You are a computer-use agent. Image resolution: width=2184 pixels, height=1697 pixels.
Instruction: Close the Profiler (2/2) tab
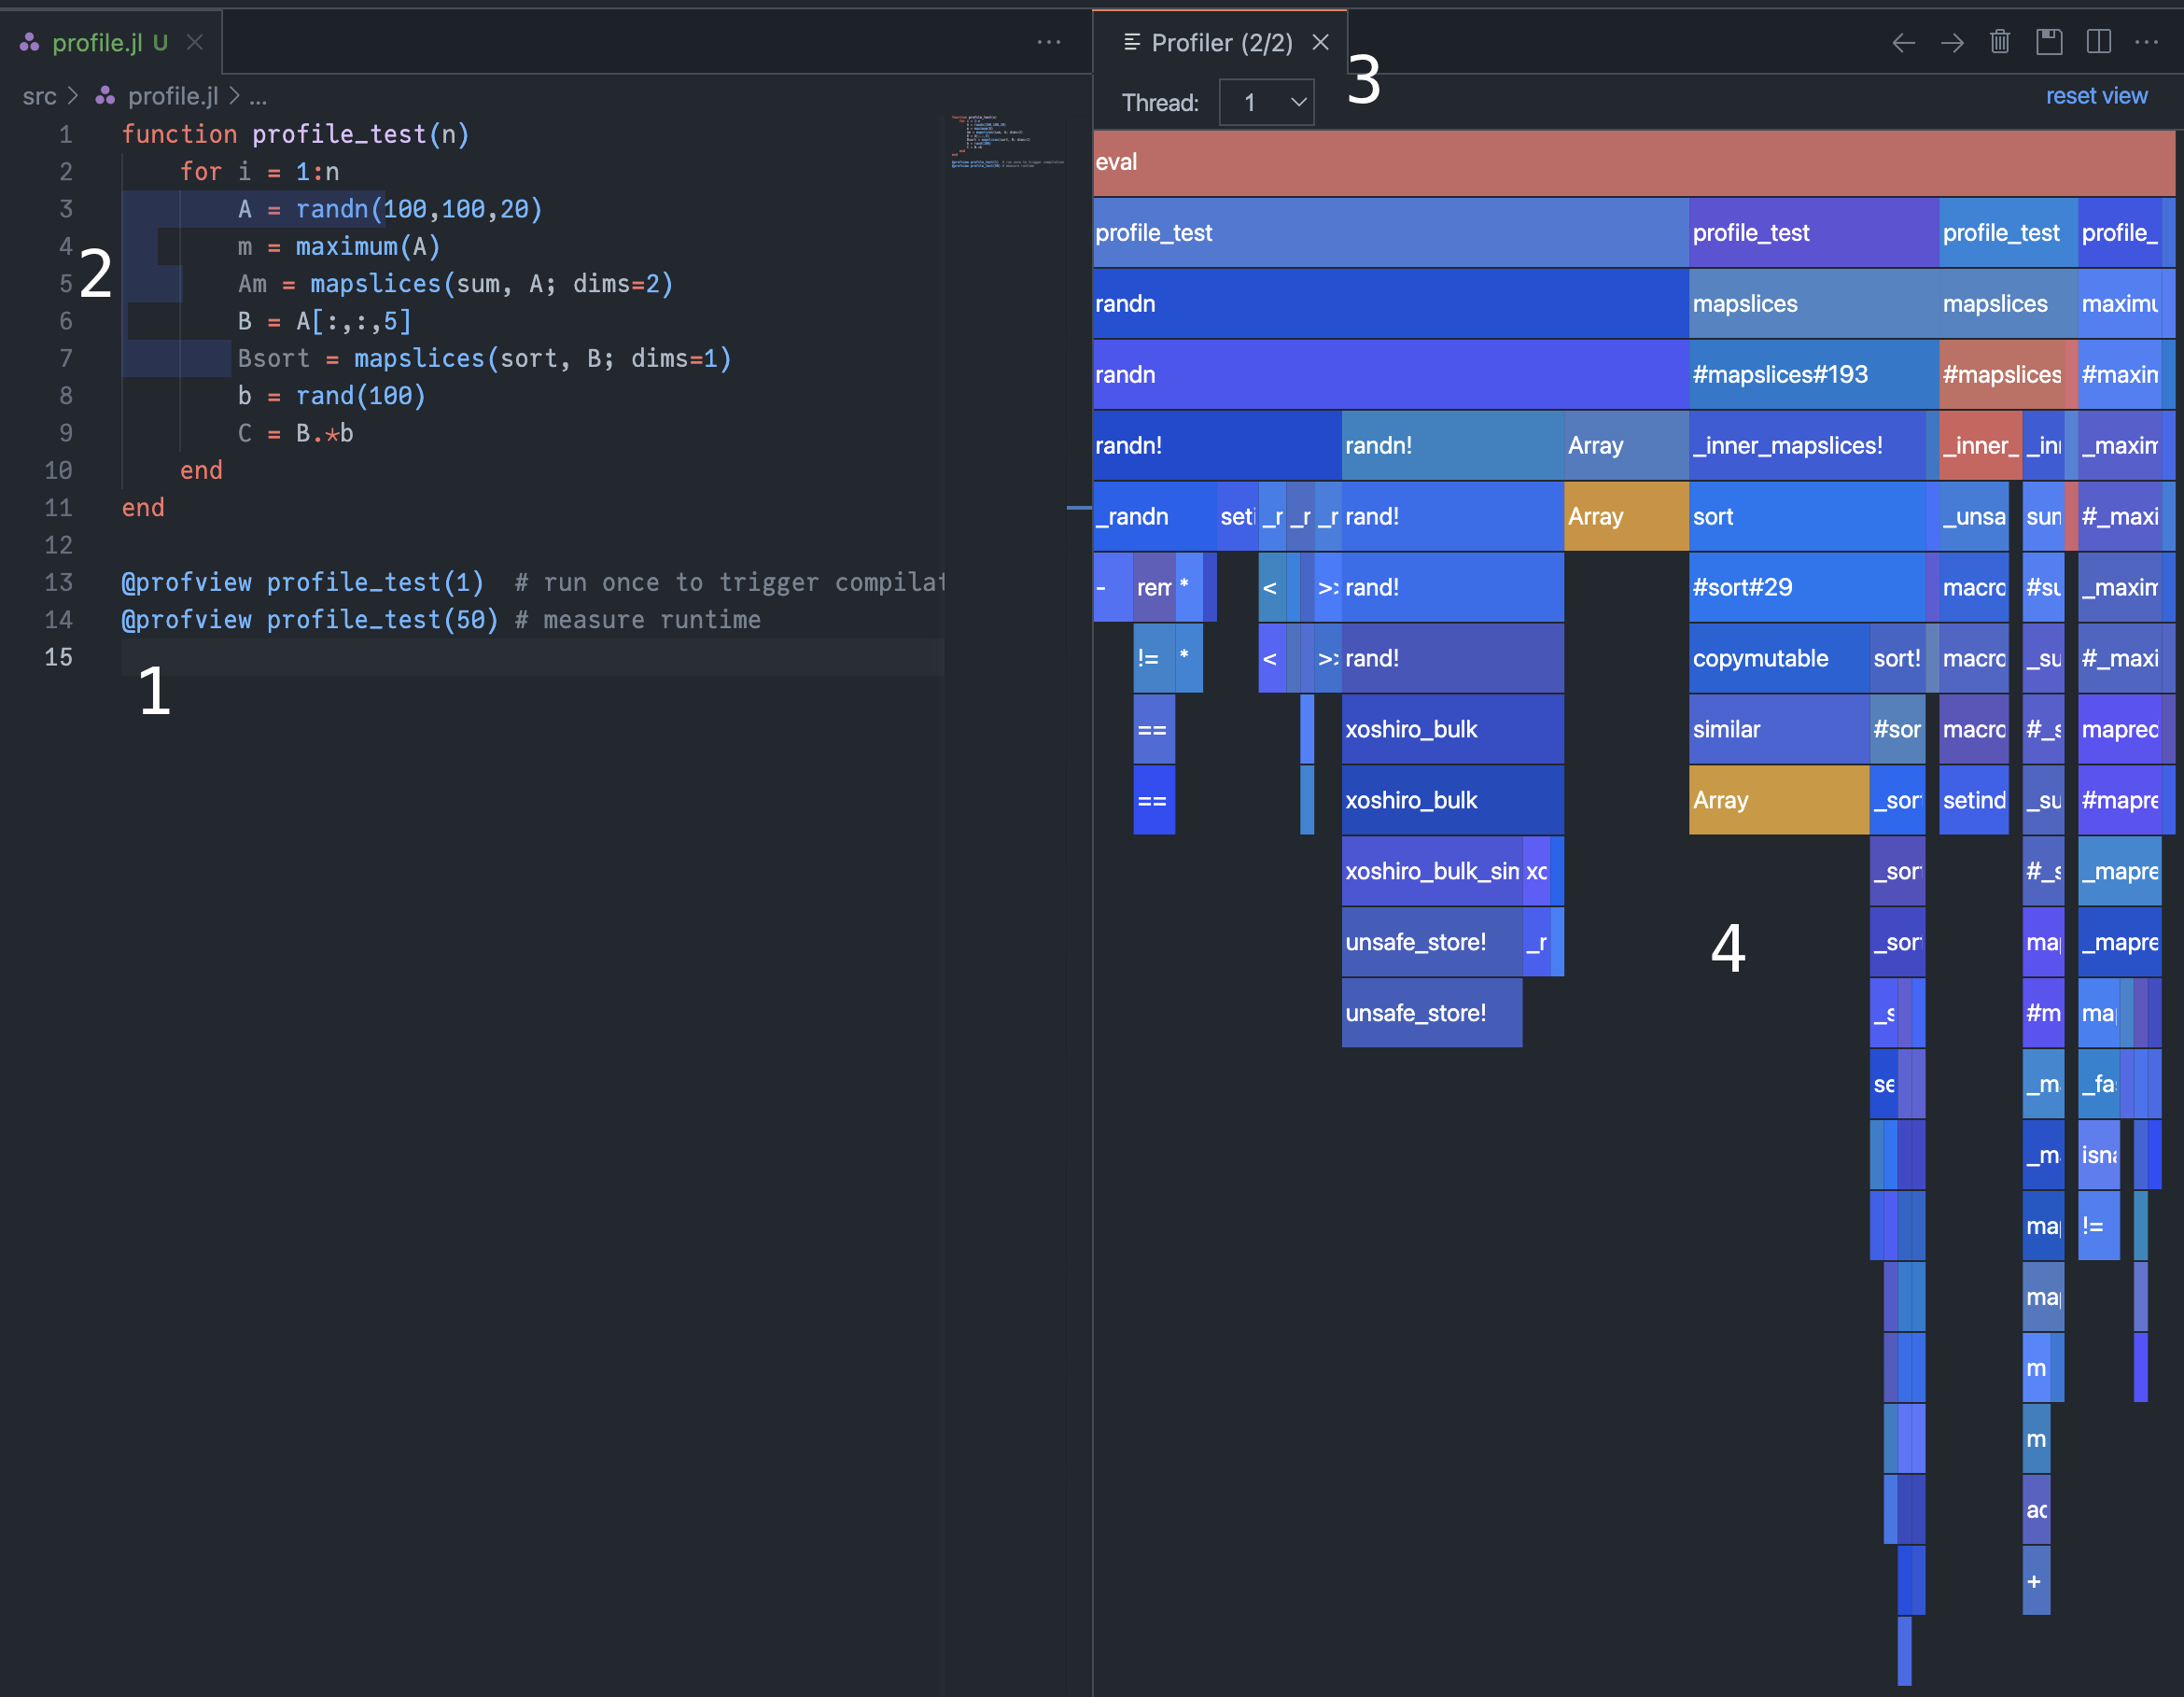(x=1320, y=42)
